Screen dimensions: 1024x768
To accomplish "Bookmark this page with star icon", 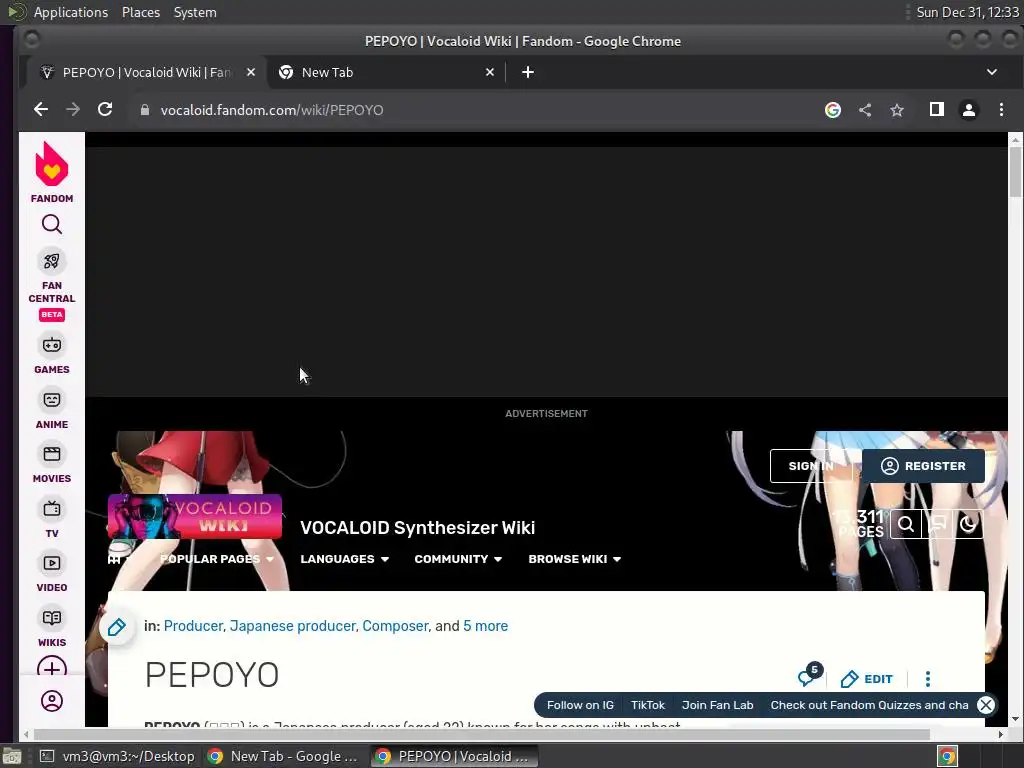I will point(897,110).
